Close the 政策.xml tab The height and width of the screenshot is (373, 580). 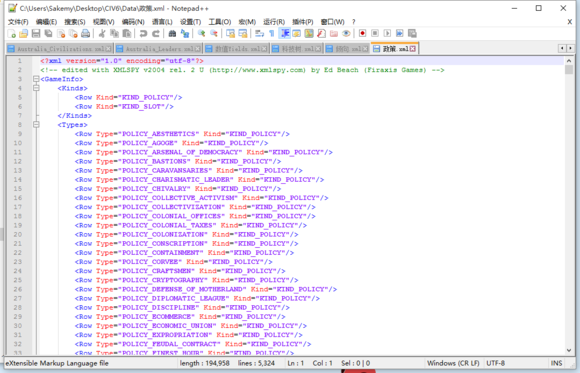412,49
